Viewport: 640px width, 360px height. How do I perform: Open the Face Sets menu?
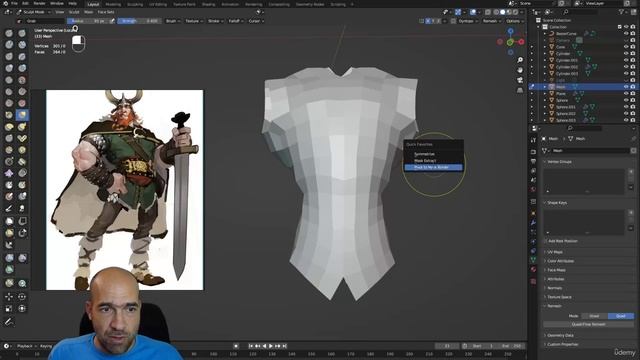[106, 12]
